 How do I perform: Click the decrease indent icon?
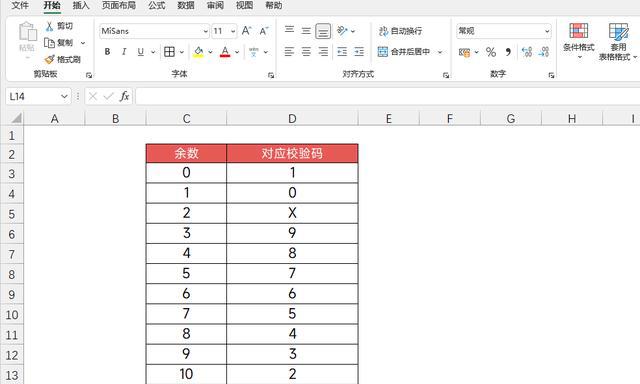(342, 52)
